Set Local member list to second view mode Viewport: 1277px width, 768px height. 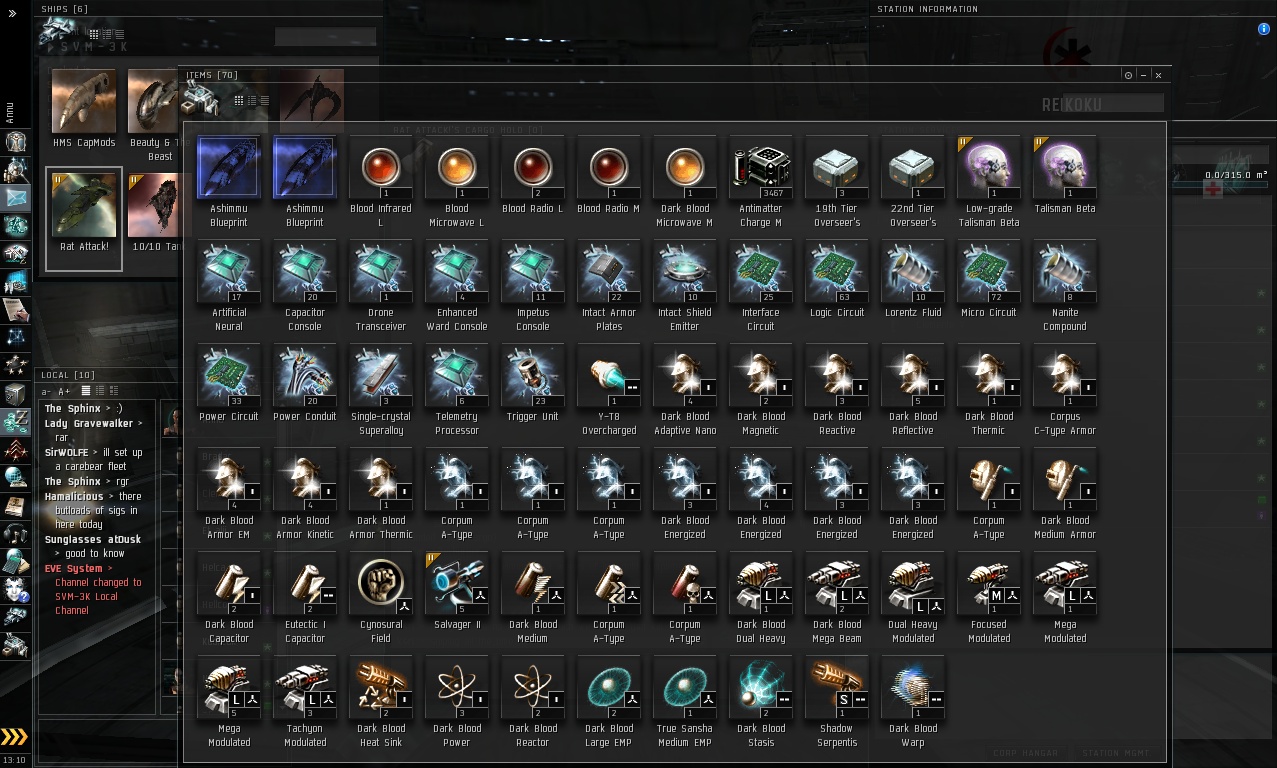[x=100, y=390]
